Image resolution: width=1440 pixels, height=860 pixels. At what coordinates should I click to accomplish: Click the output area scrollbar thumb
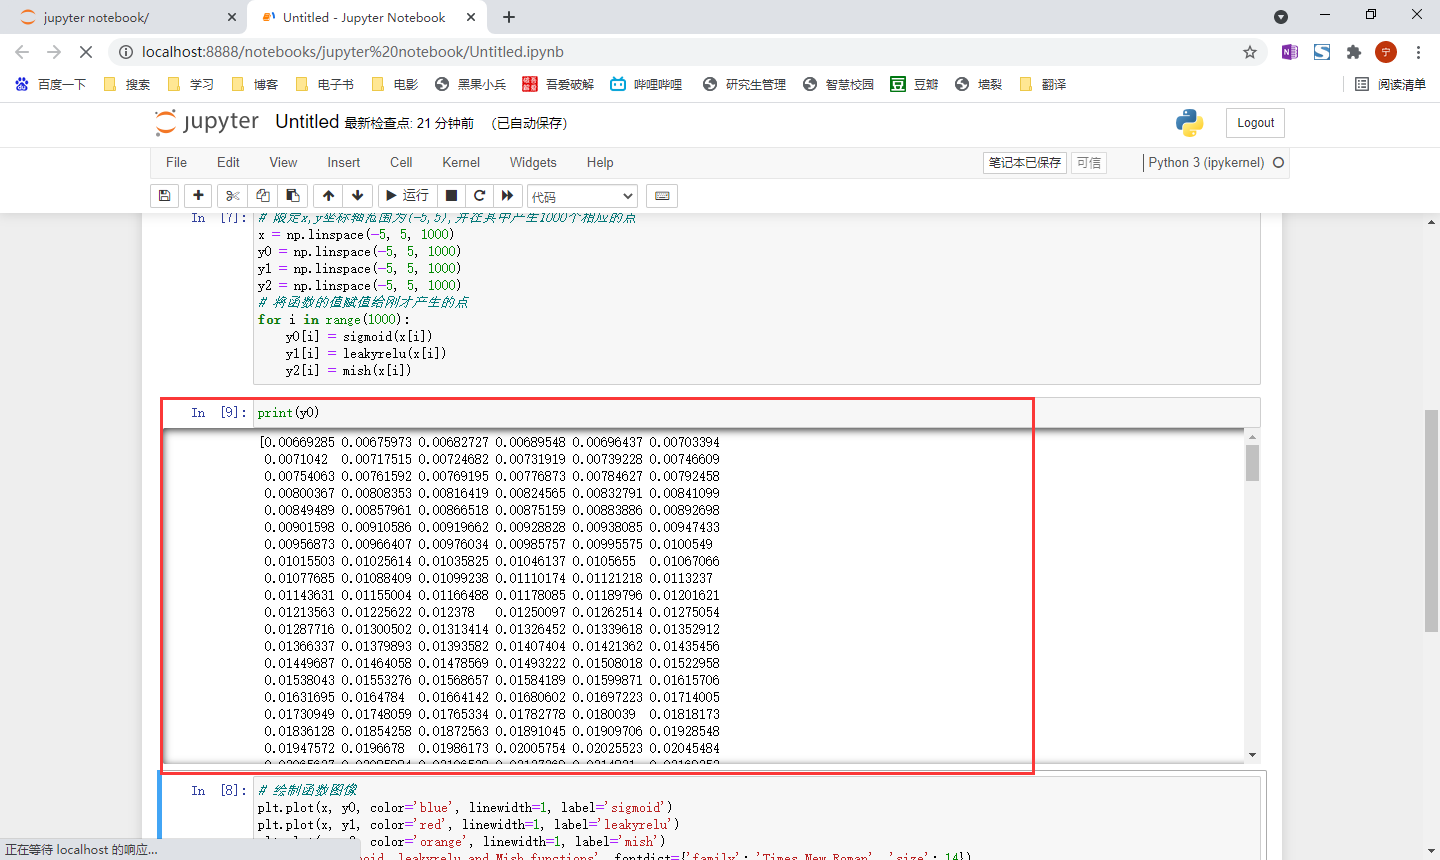tap(1252, 463)
